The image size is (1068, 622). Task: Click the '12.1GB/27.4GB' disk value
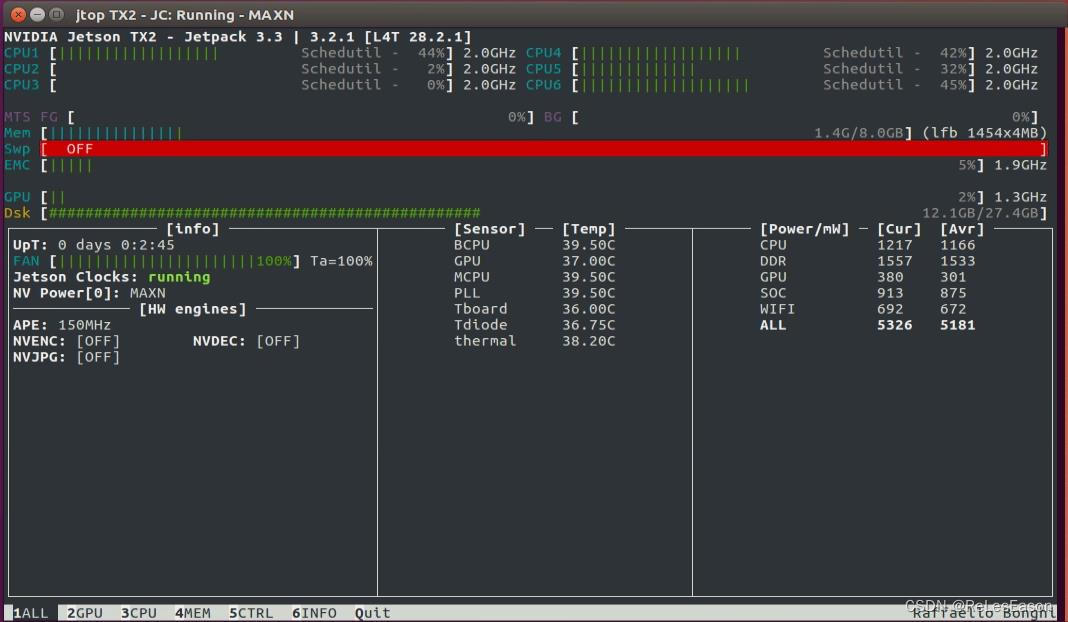click(x=980, y=213)
